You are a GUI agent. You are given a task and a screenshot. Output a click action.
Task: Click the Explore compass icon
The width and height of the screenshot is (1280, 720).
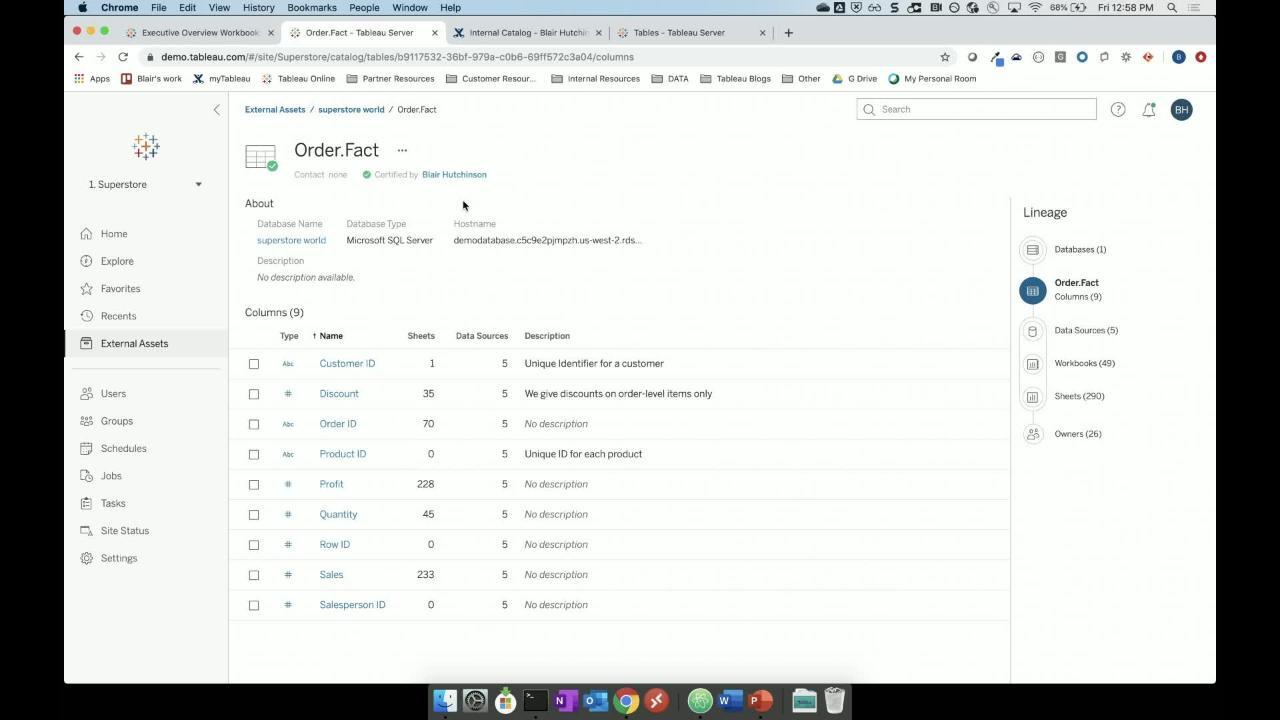(x=86, y=261)
